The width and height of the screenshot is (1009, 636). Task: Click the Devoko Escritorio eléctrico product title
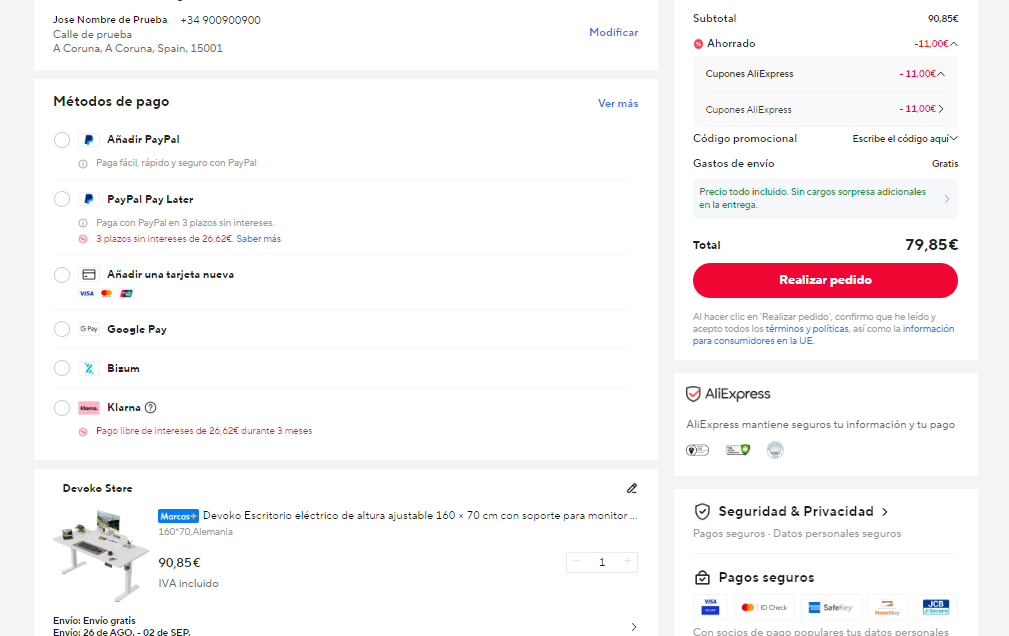420,516
